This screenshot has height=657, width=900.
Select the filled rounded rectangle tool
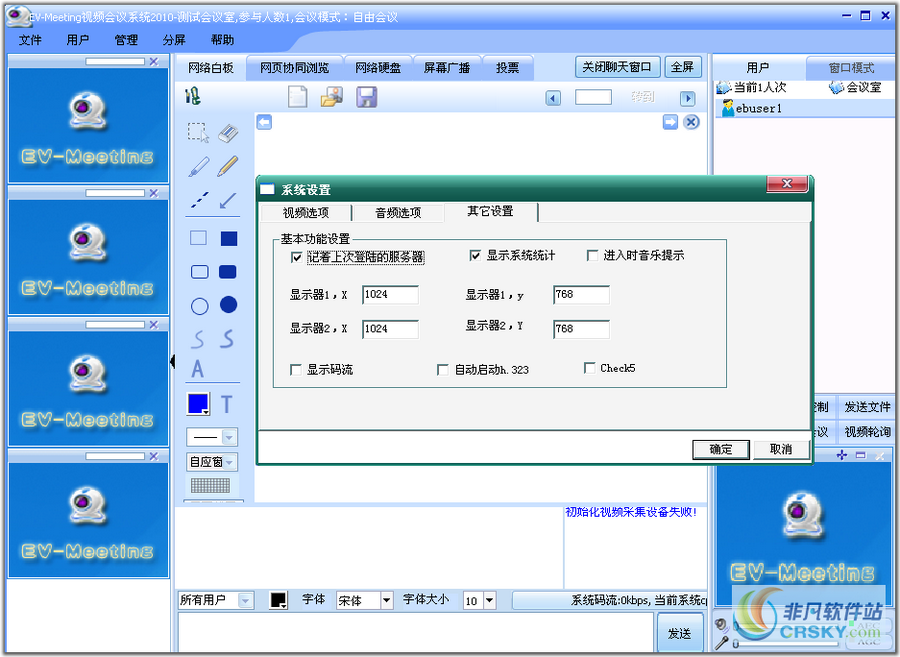pos(228,271)
